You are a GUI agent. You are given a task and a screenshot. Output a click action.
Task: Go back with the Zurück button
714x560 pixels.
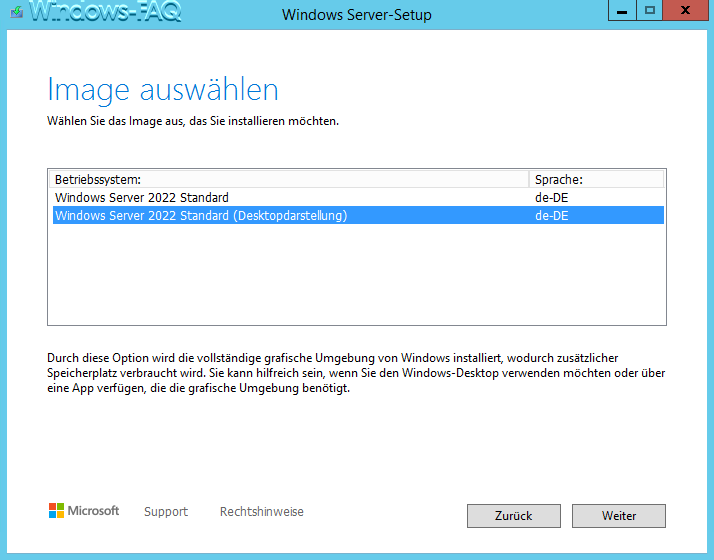tap(514, 516)
